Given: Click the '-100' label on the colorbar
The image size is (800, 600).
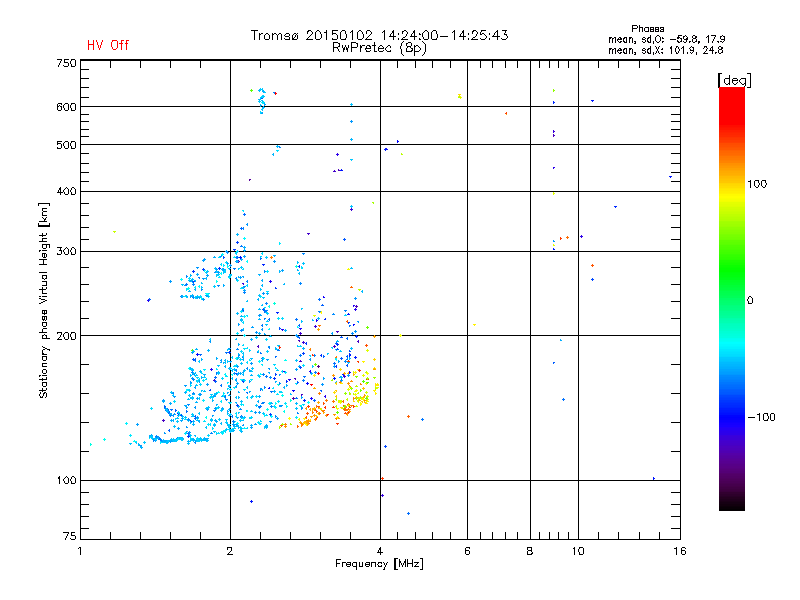Looking at the screenshot, I should 761,417.
